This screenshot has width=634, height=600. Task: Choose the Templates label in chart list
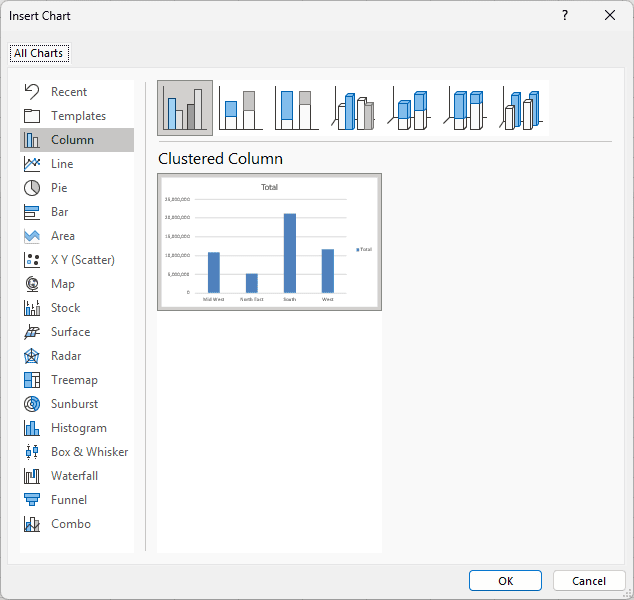point(78,116)
